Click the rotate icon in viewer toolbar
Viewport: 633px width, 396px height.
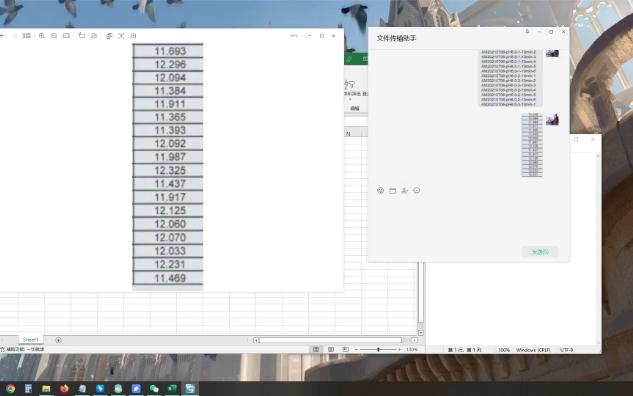pos(82,36)
